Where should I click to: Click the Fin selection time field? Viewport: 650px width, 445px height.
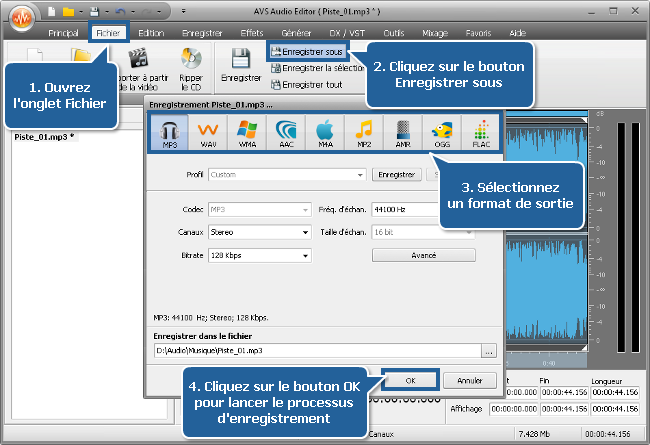(564, 392)
